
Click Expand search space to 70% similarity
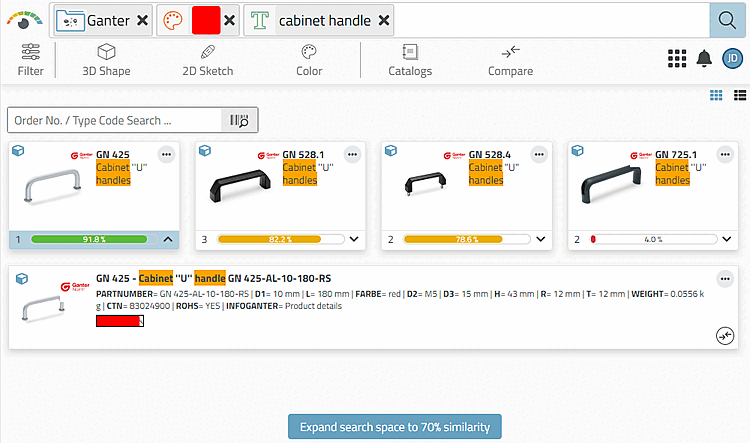click(395, 427)
